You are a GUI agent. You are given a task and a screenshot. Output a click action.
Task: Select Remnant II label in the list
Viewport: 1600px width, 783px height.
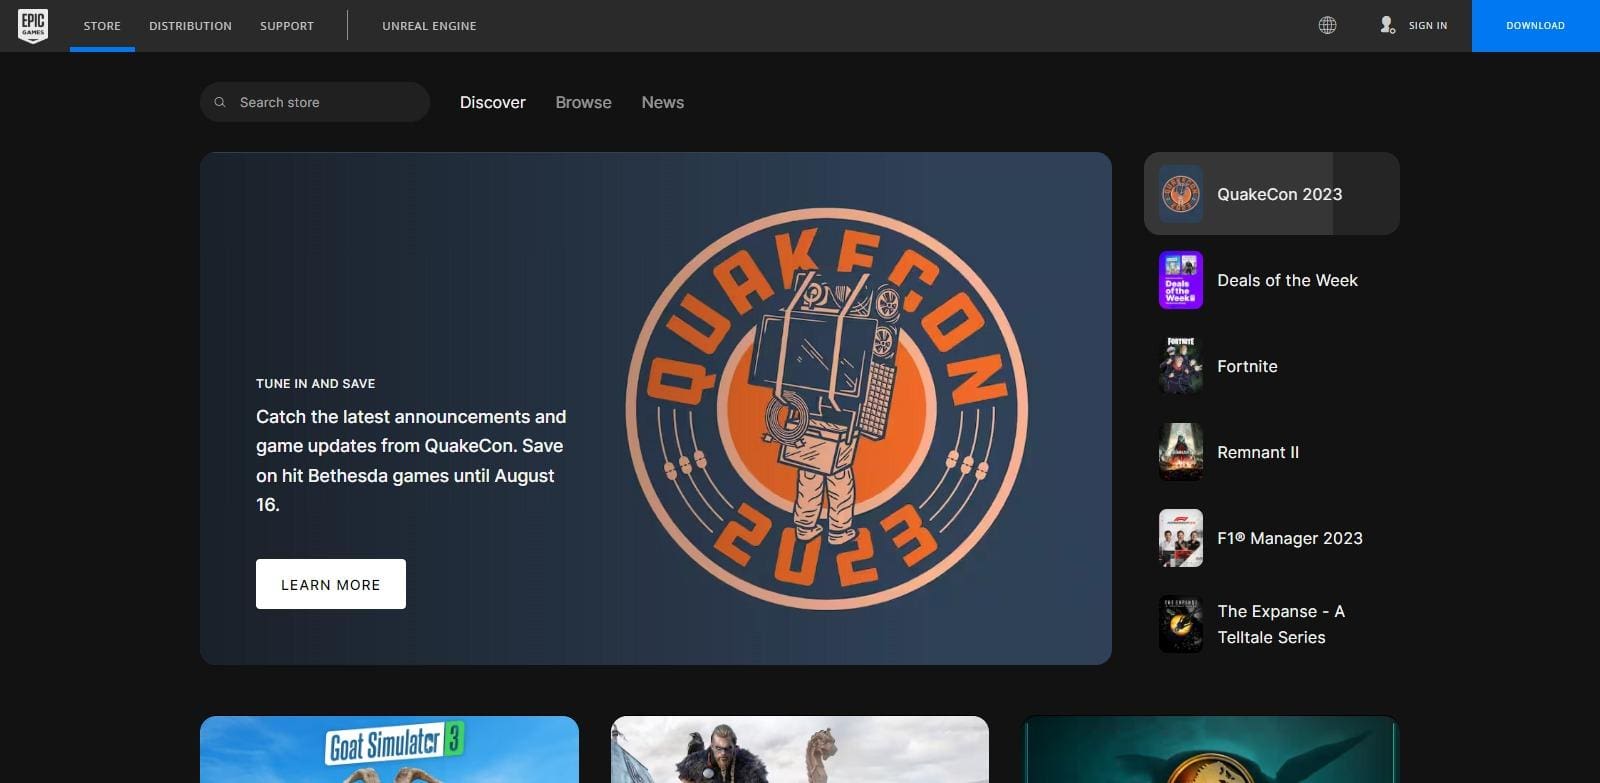coord(1258,452)
